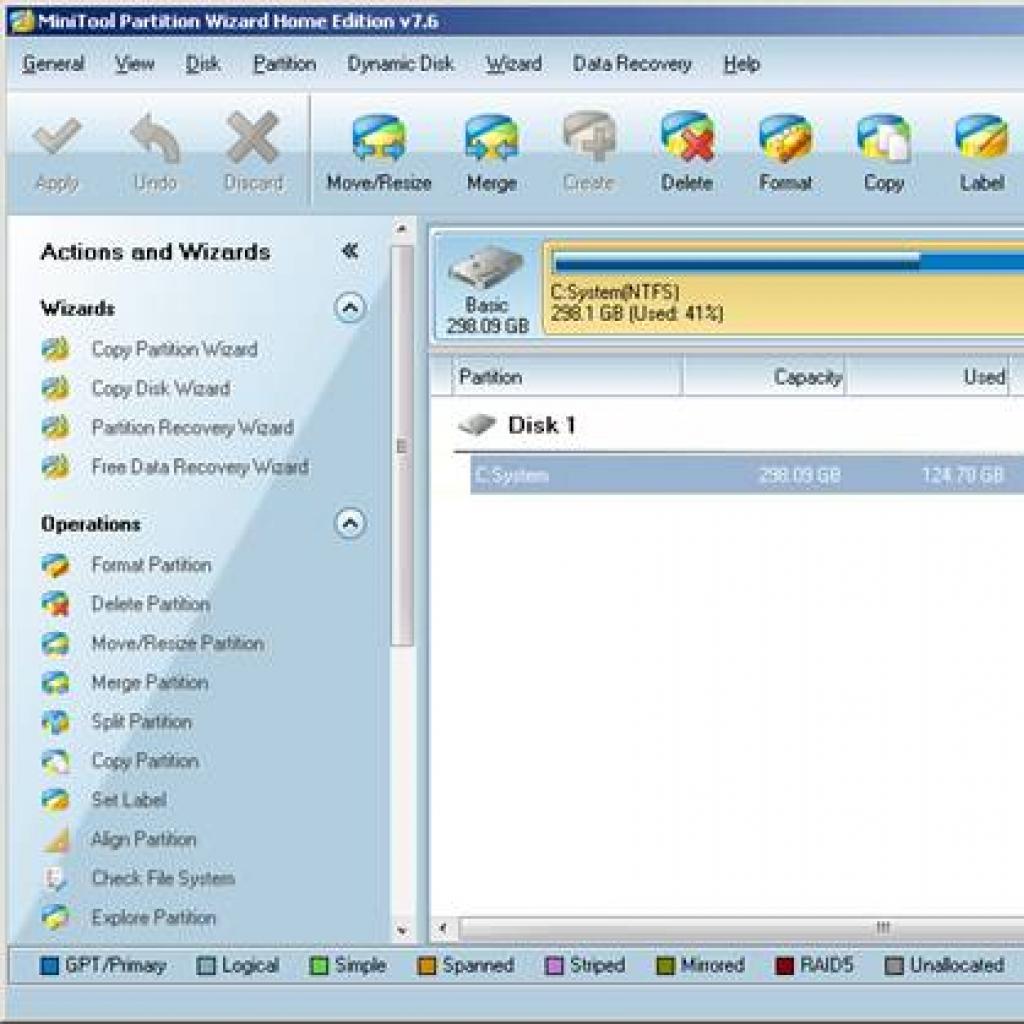Choose Split Partition in Operations list
1024x1024 pixels.
tap(142, 722)
